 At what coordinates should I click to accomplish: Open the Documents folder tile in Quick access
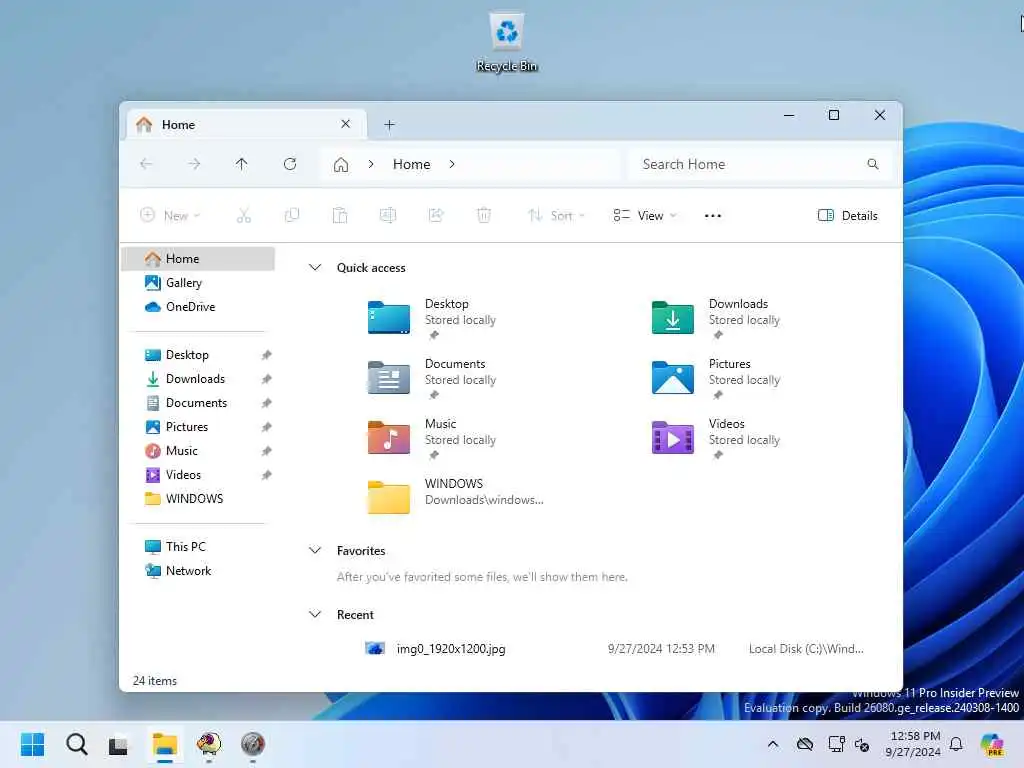(432, 379)
